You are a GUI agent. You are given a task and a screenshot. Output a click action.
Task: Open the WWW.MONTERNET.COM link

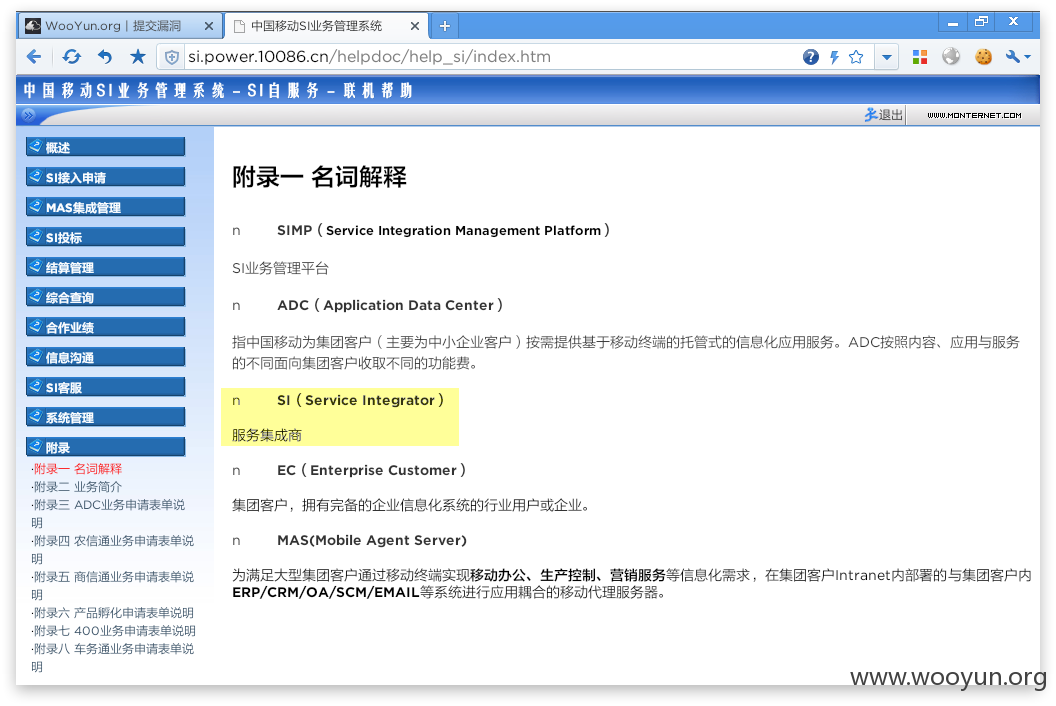tap(974, 116)
